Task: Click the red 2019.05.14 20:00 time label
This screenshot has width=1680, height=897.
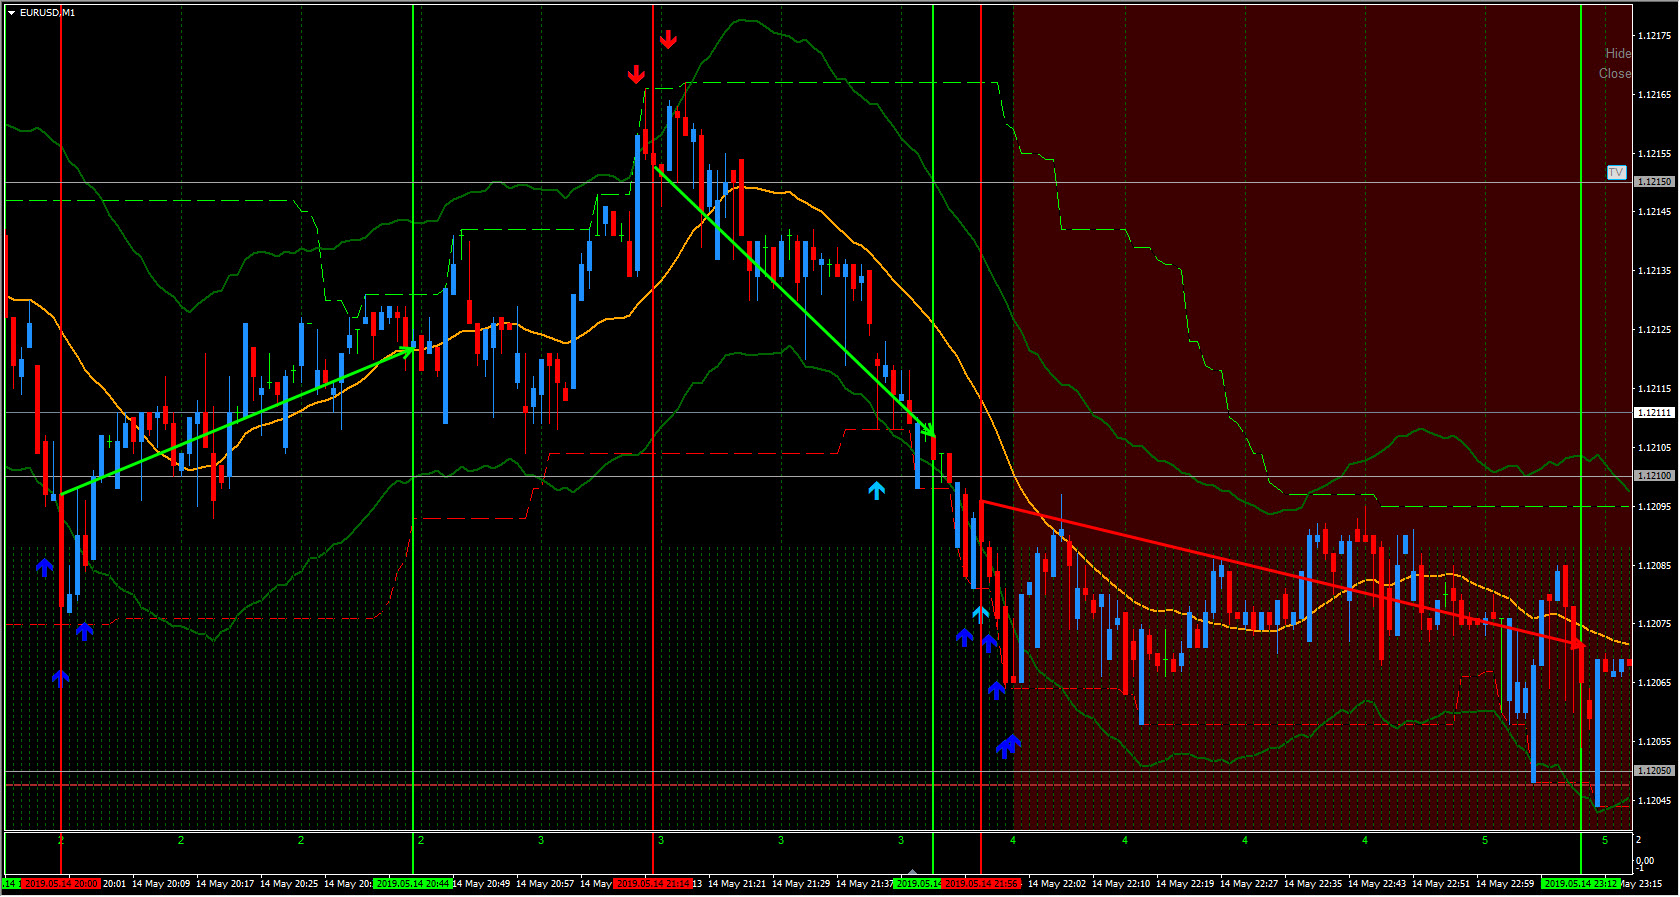Action: coord(61,884)
